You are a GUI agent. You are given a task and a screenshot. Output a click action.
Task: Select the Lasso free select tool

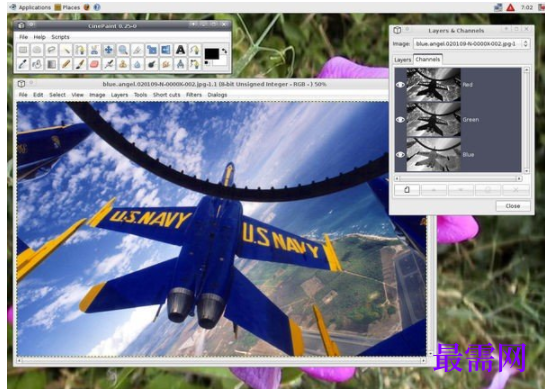coord(51,50)
